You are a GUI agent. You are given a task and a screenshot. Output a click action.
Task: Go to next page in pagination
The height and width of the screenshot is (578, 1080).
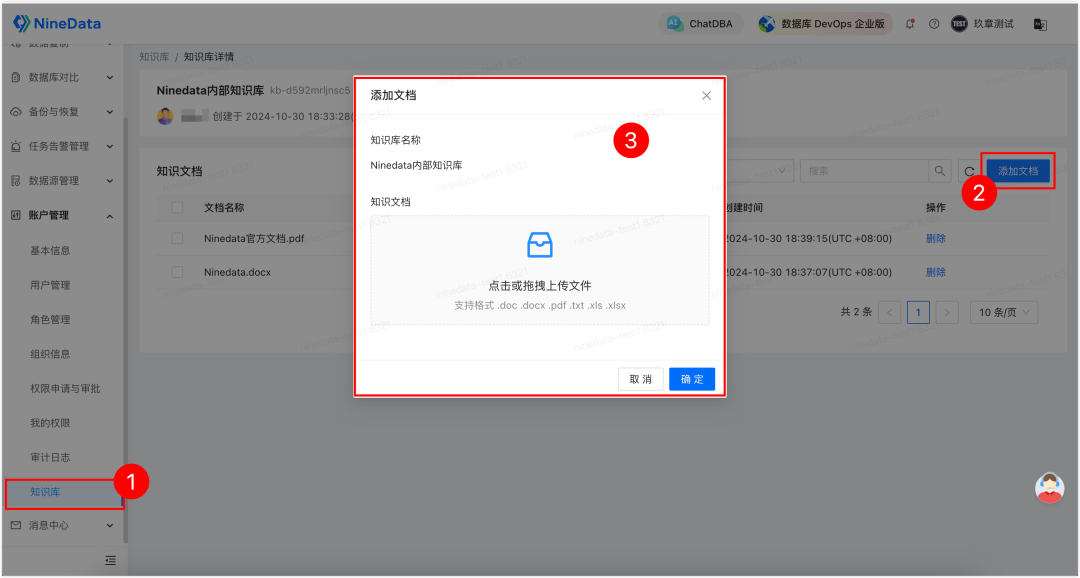coord(947,313)
